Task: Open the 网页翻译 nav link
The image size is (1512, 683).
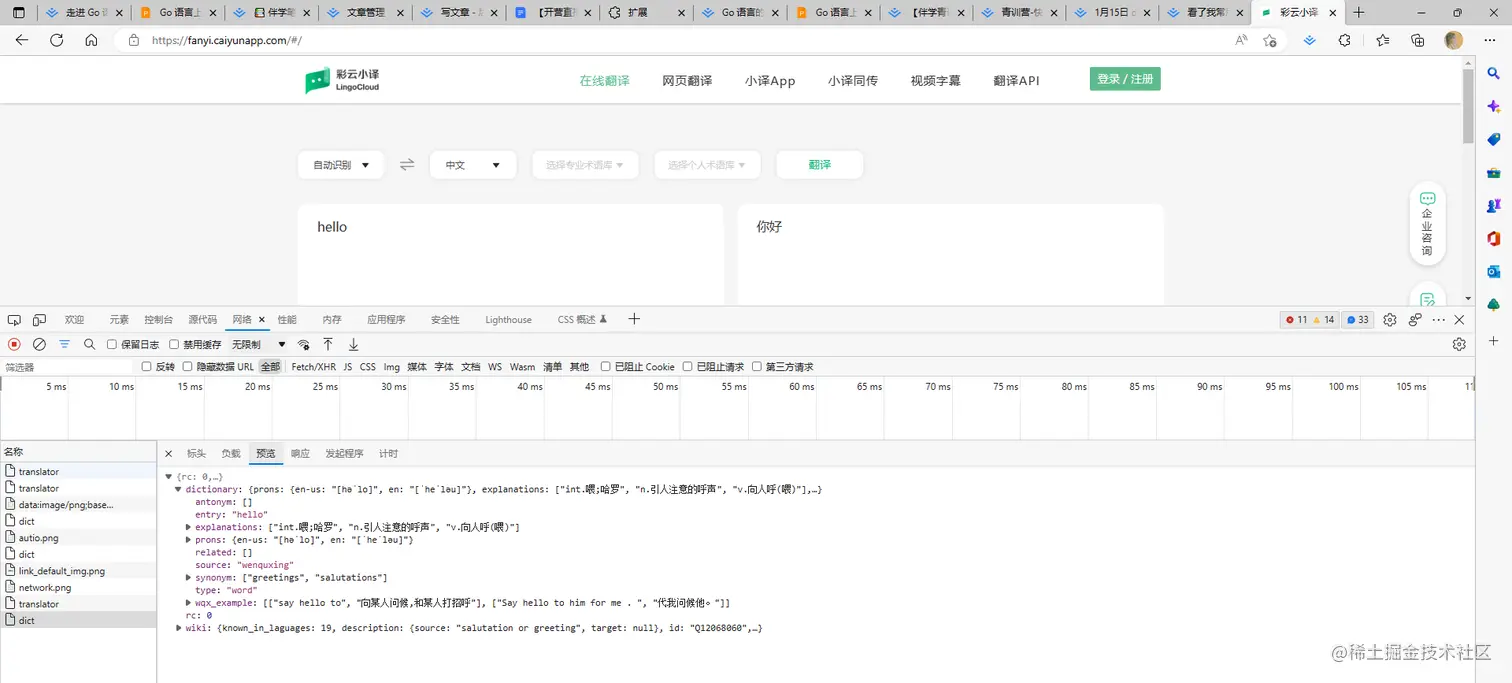Action: coord(687,80)
